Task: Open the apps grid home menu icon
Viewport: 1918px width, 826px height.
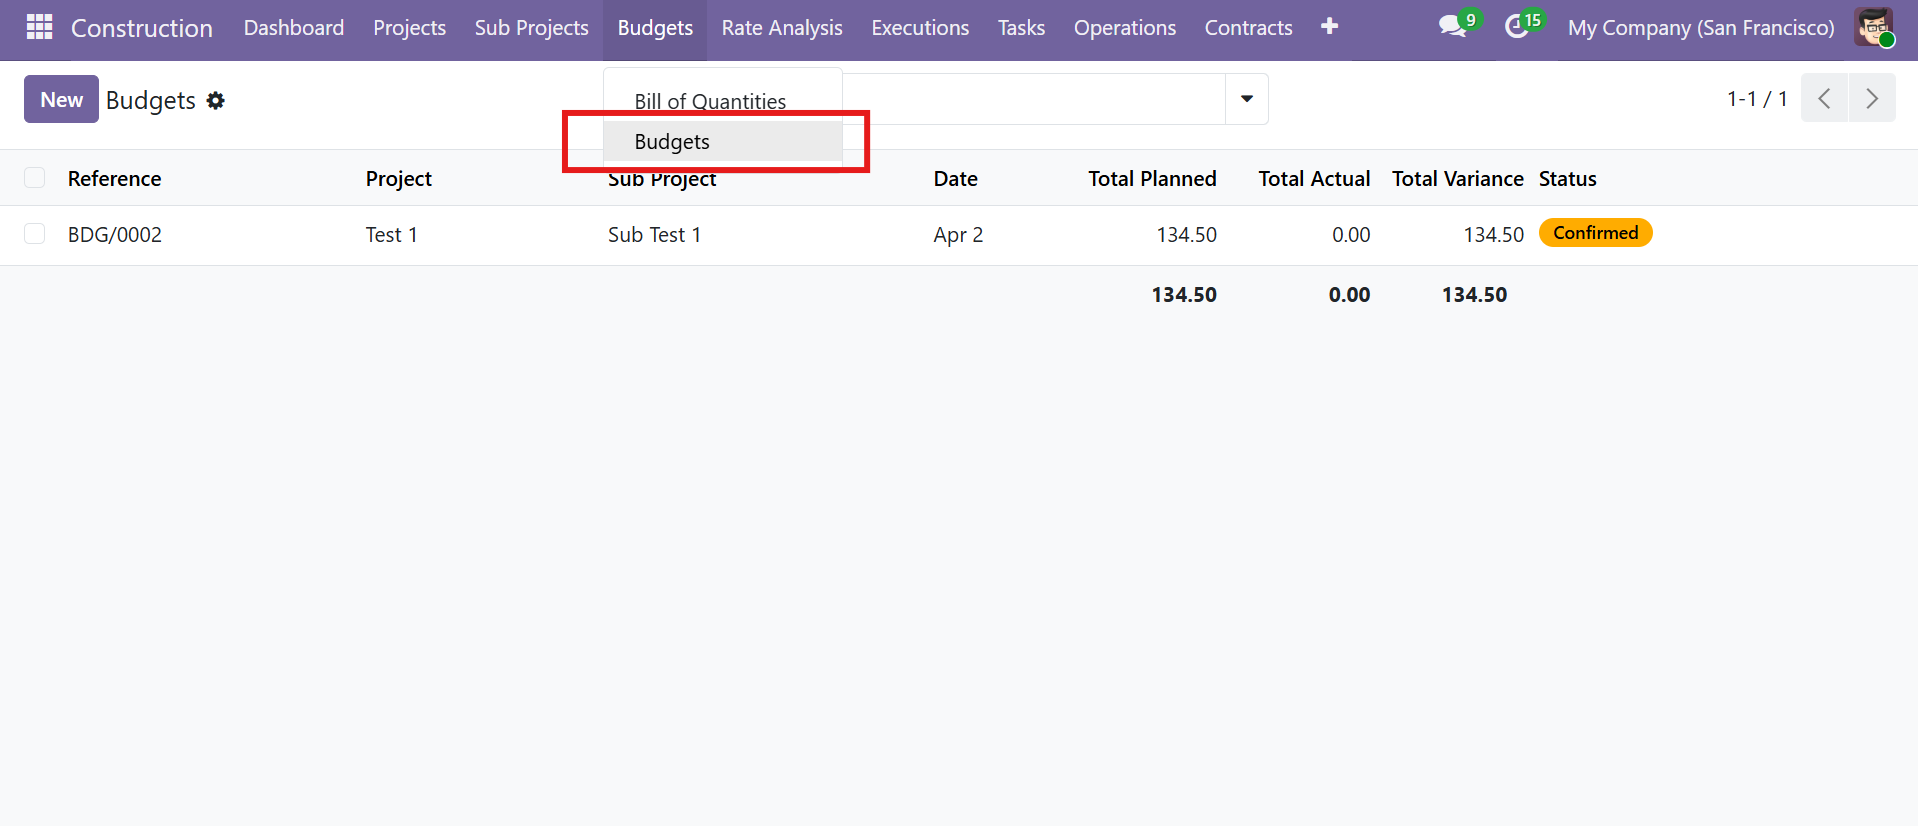Action: pyautogui.click(x=39, y=27)
